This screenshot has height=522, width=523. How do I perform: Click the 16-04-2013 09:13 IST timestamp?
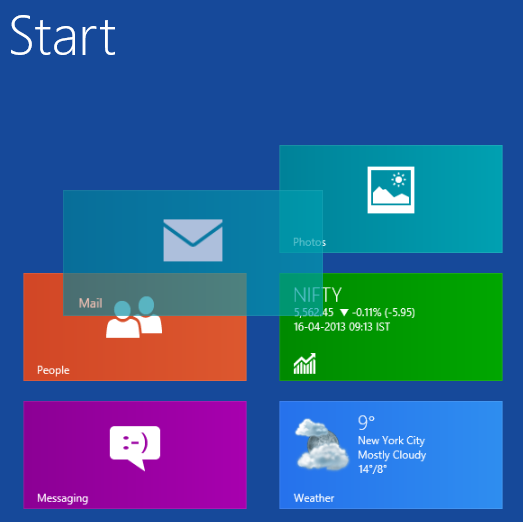pyautogui.click(x=342, y=327)
